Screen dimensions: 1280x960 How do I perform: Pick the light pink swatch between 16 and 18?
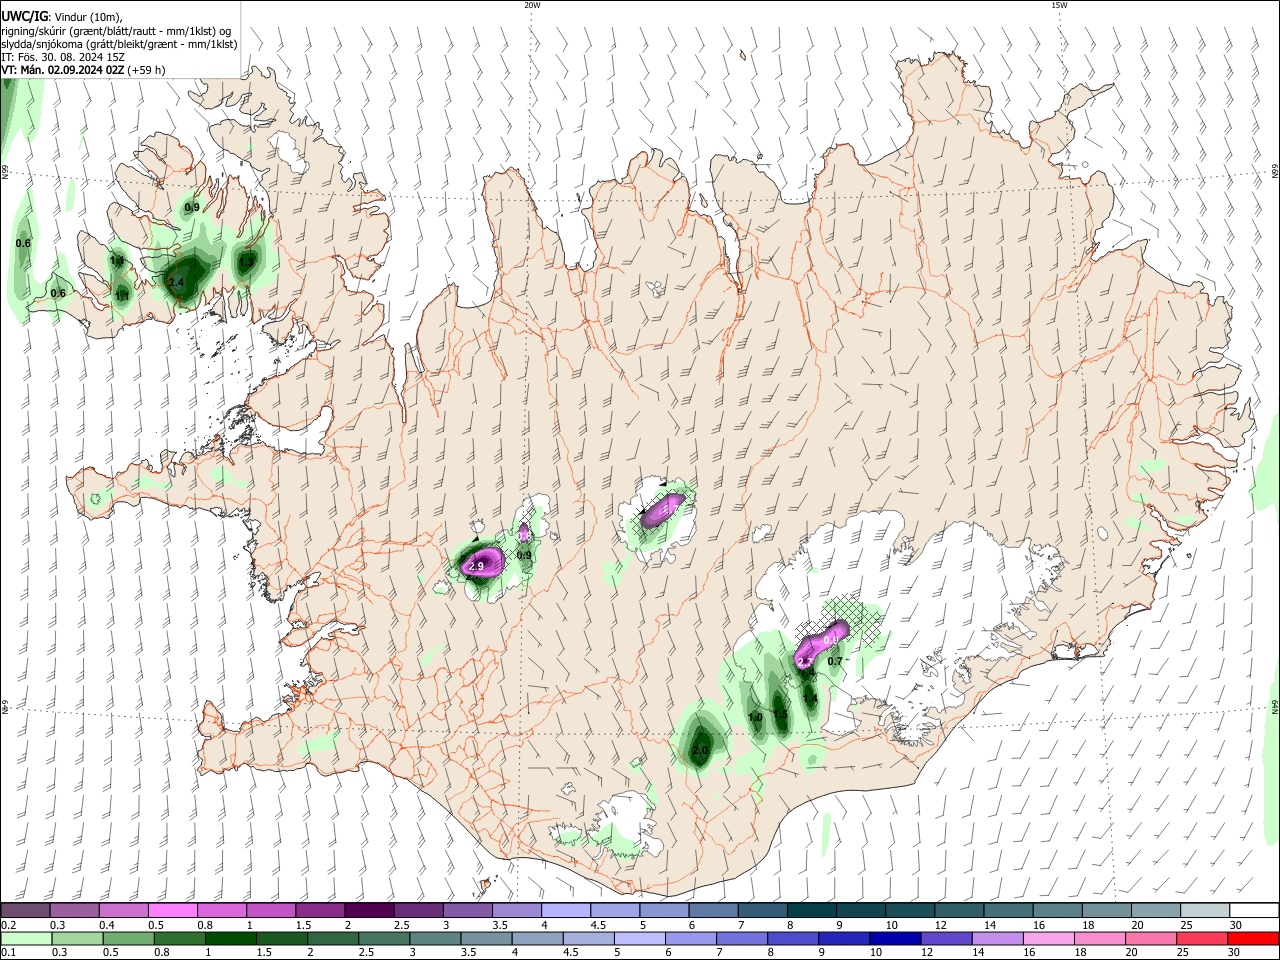click(1047, 938)
